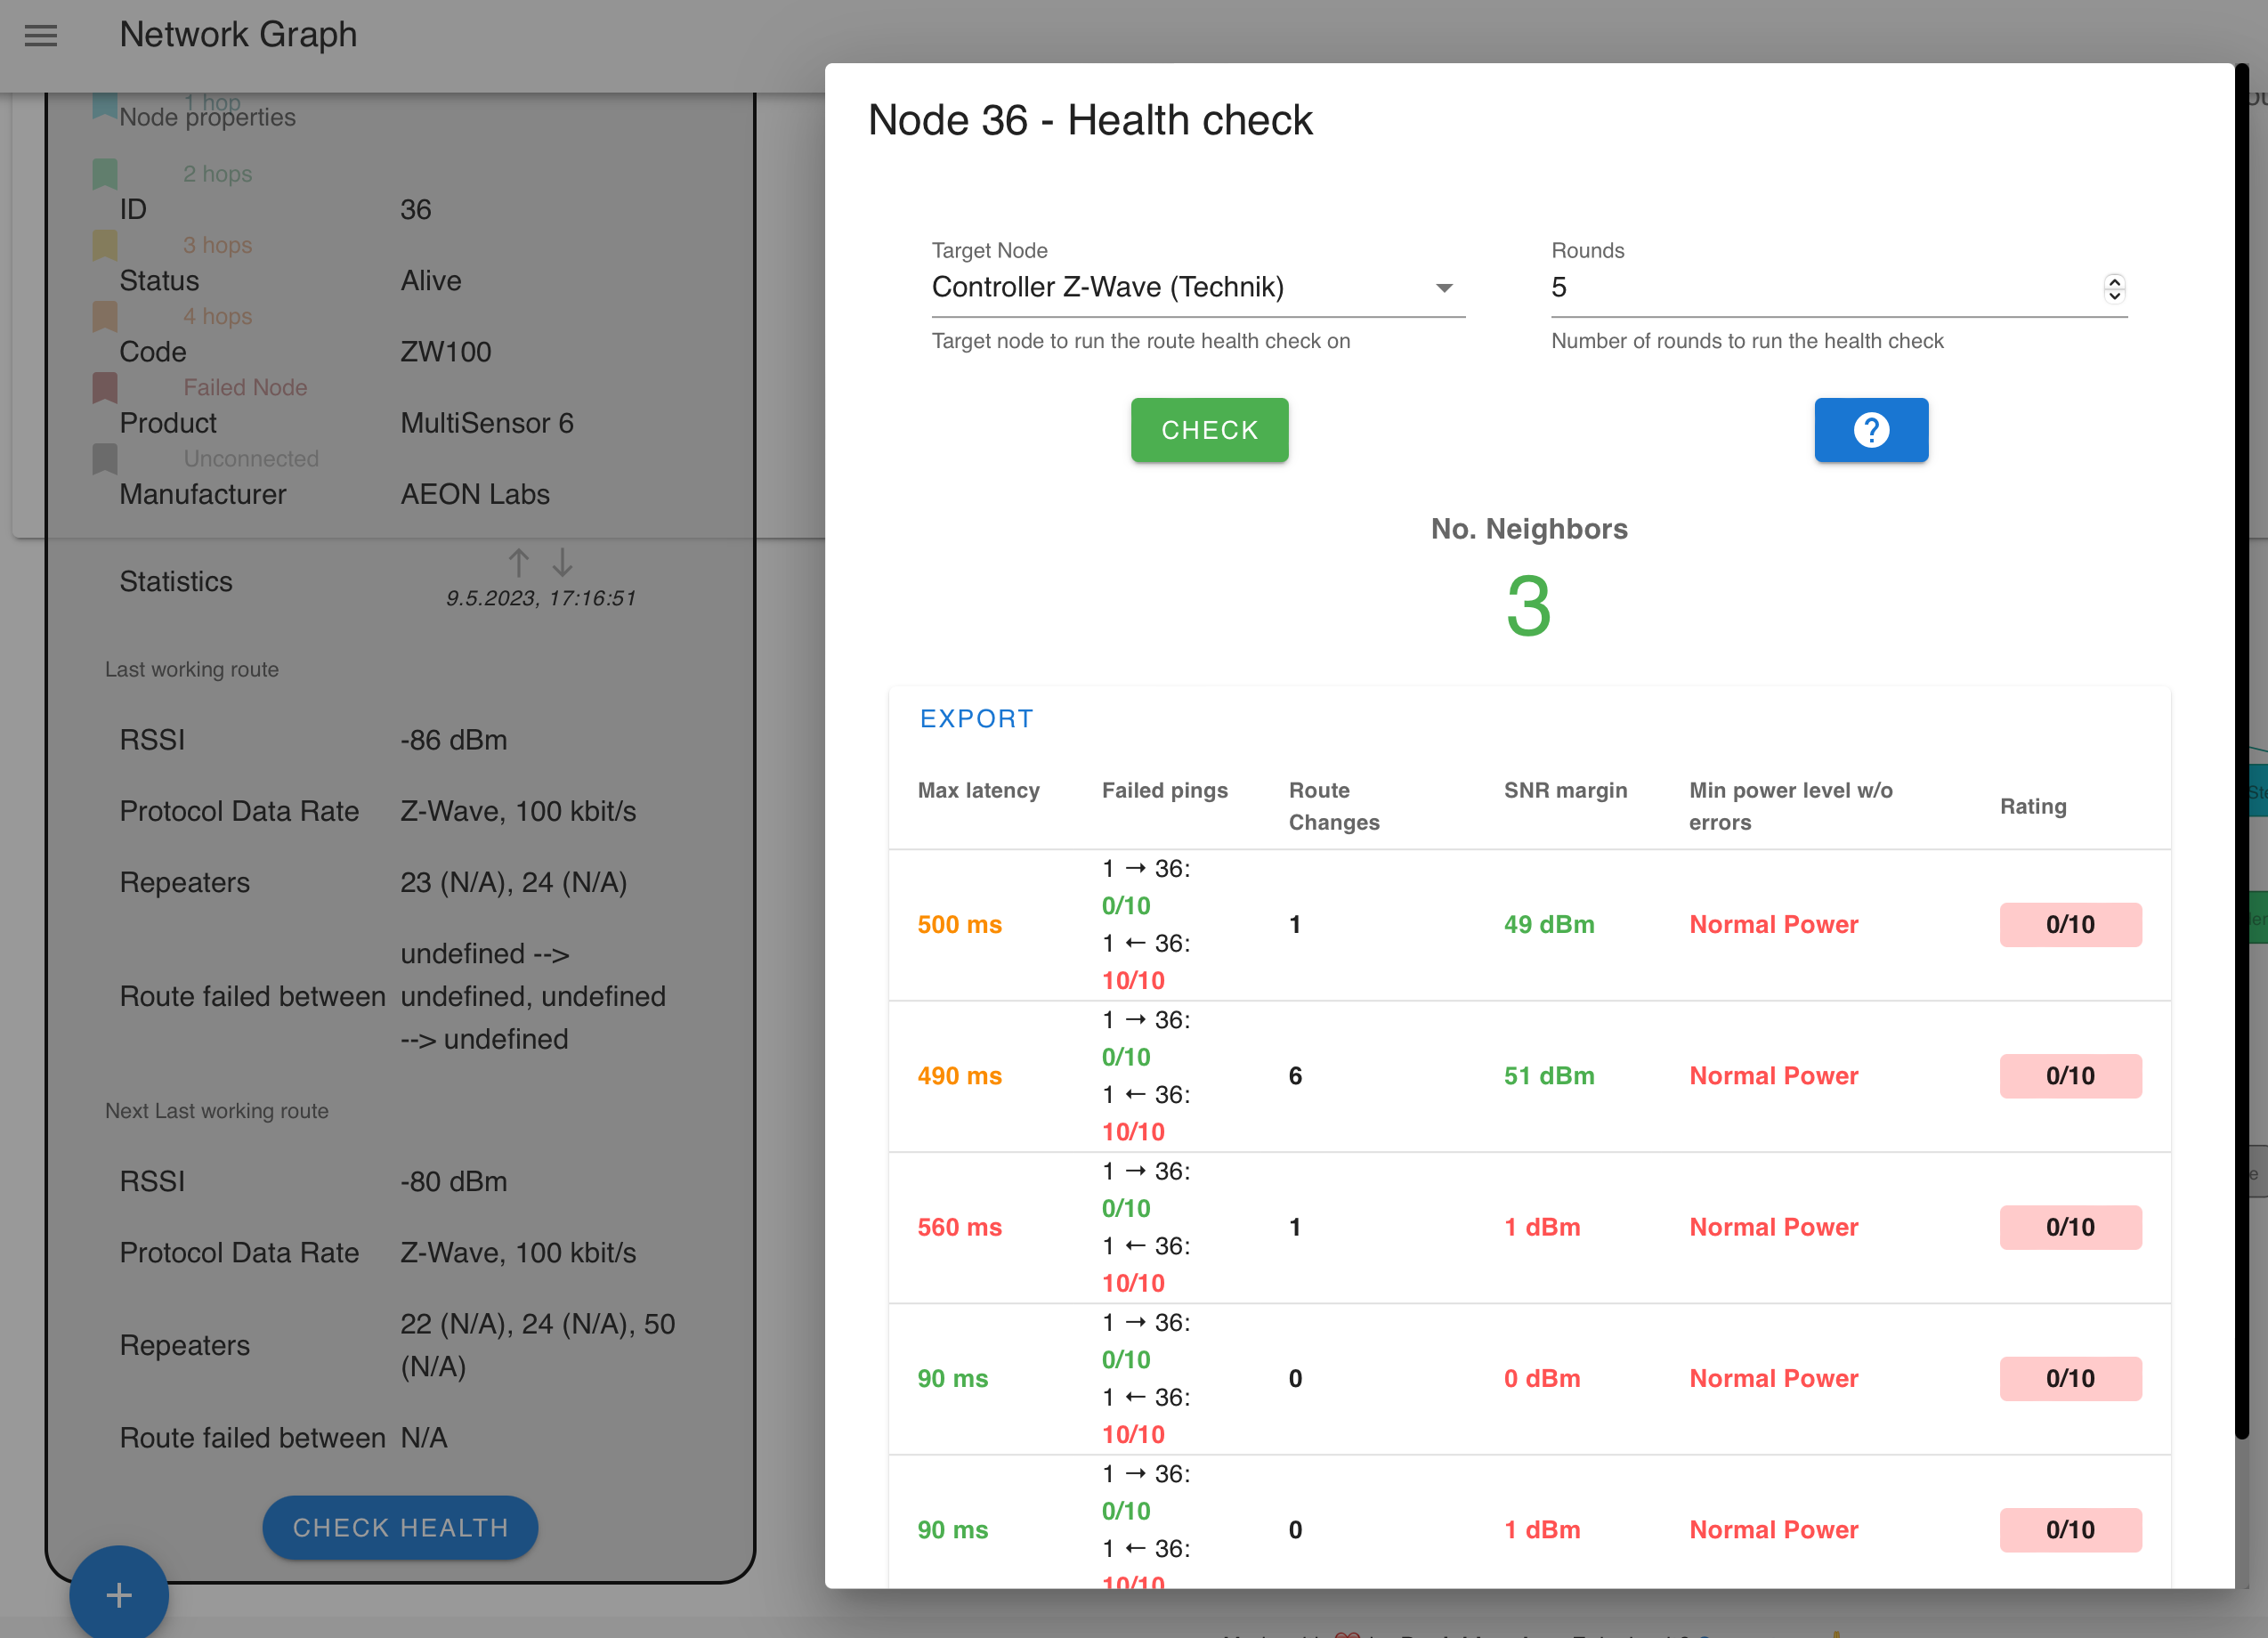2268x1638 pixels.
Task: Click the help icon in the health check dialog
Action: pyautogui.click(x=1870, y=430)
